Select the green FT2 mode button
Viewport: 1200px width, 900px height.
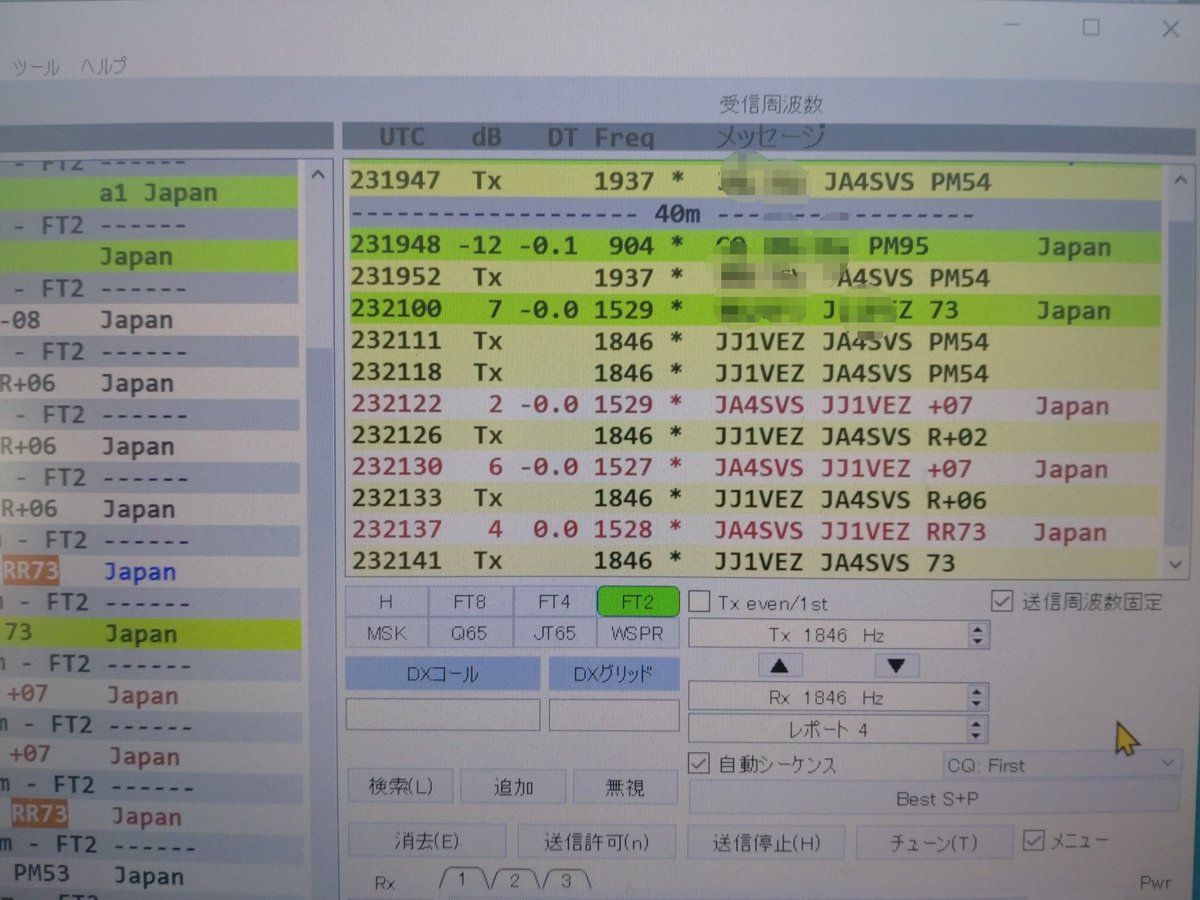(638, 602)
